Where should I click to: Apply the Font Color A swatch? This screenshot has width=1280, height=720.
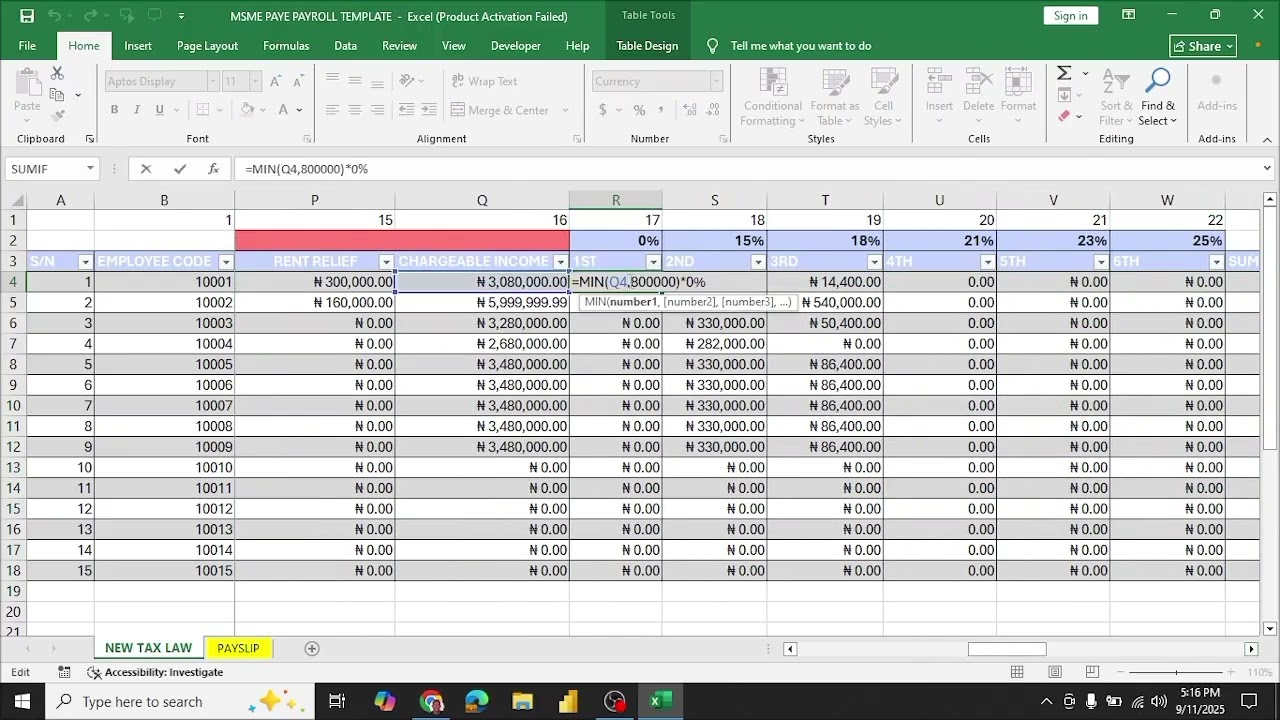[284, 110]
